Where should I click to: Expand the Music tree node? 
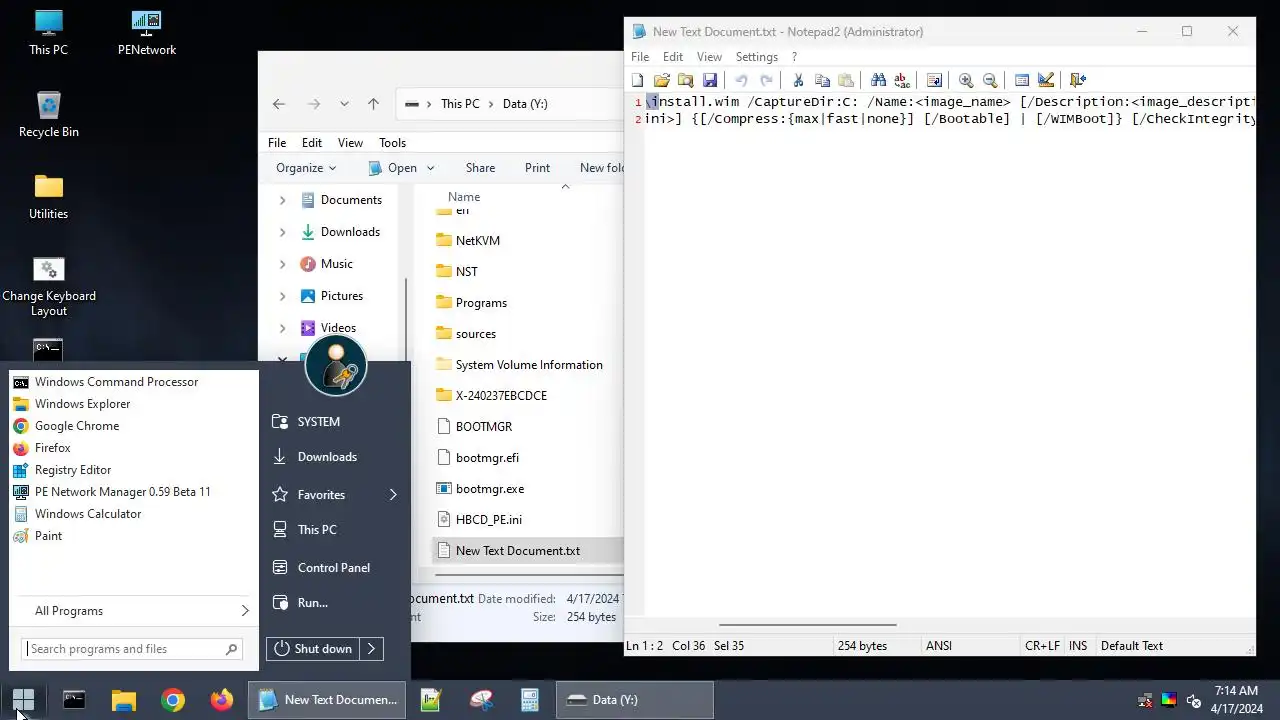coord(282,264)
